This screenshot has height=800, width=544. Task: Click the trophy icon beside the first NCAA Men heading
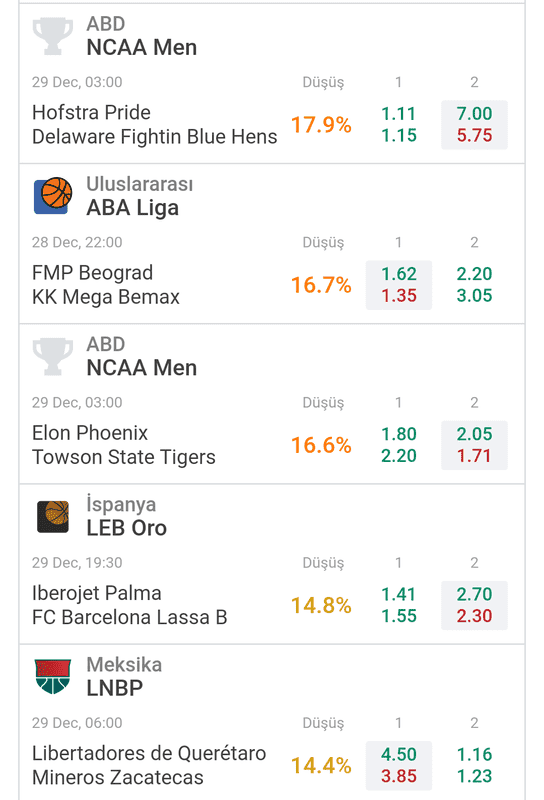coord(53,36)
